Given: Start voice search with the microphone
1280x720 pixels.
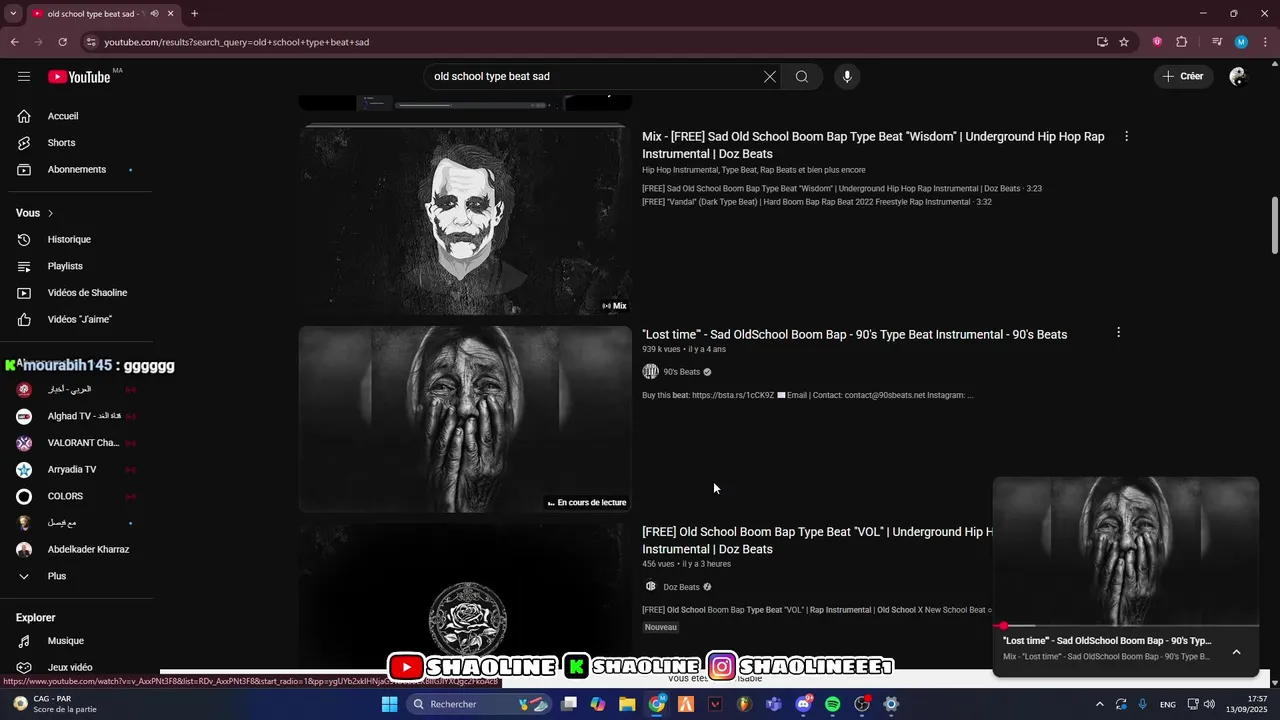Looking at the screenshot, I should coord(847,77).
